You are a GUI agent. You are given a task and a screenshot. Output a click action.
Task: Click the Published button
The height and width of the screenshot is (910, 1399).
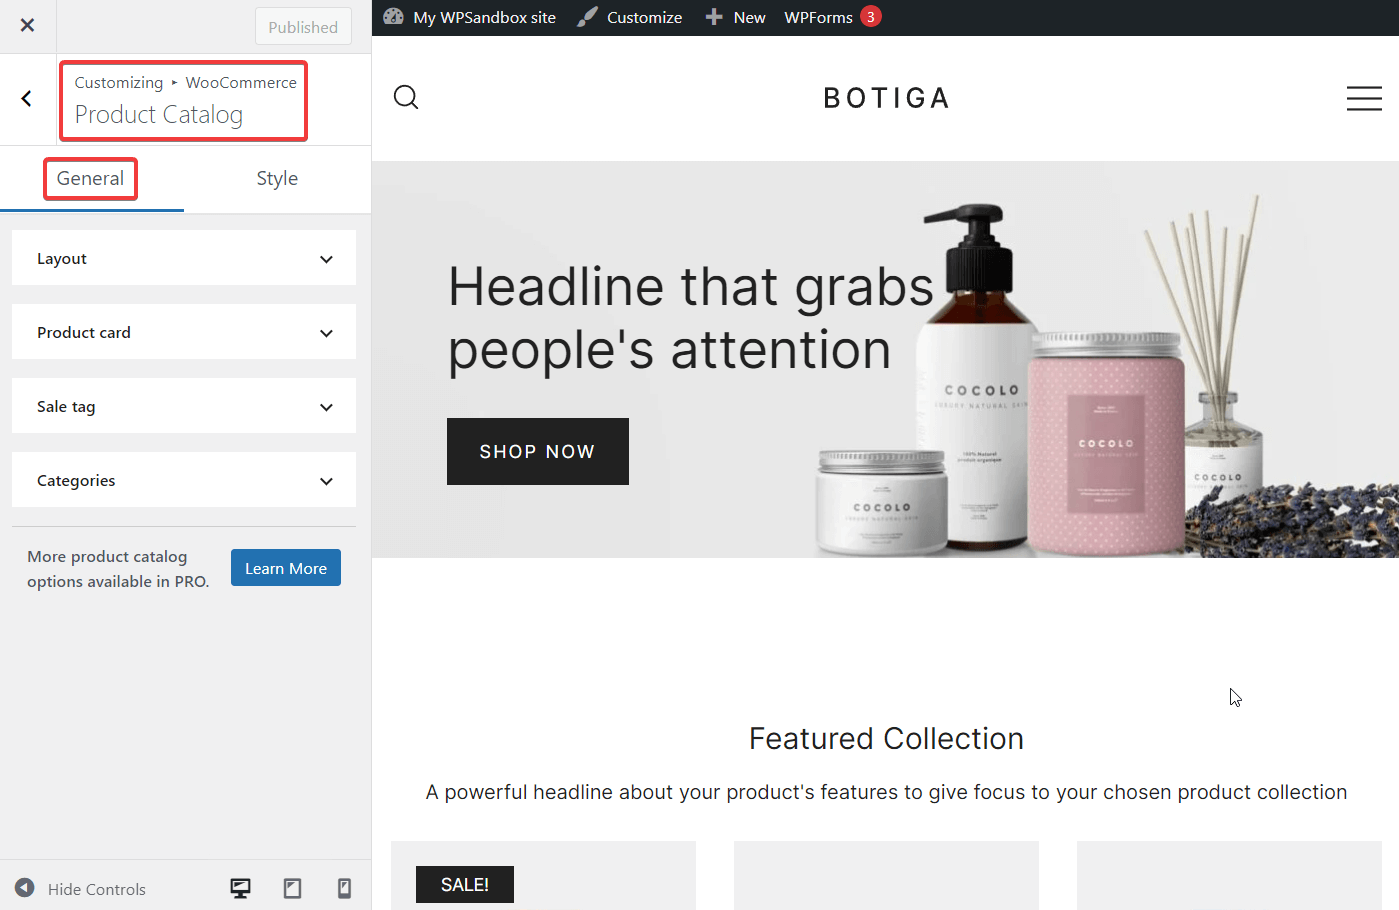303,27
